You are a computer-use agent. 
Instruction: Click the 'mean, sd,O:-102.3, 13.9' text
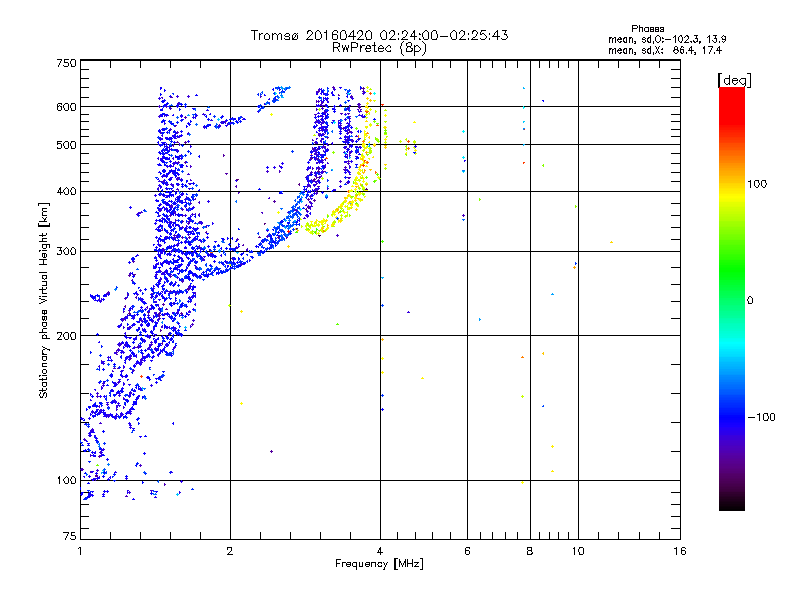coord(667,40)
